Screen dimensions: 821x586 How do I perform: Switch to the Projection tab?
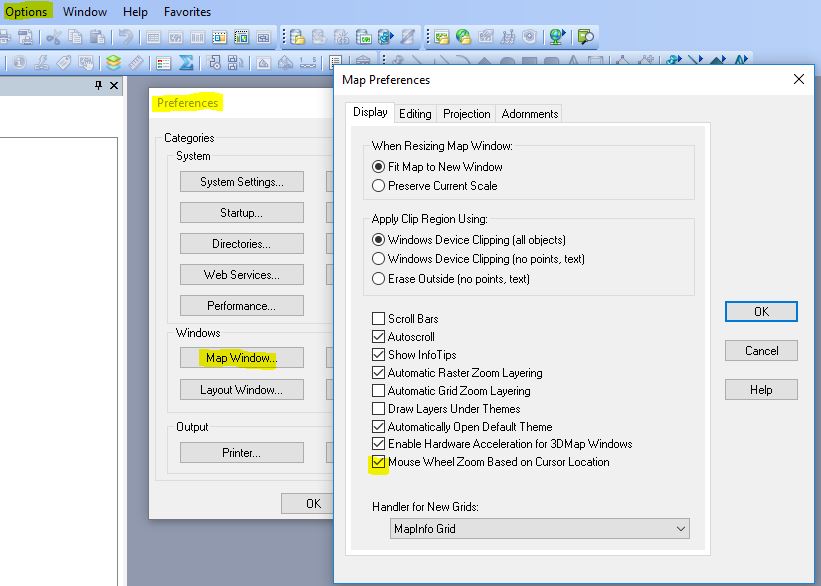point(467,114)
